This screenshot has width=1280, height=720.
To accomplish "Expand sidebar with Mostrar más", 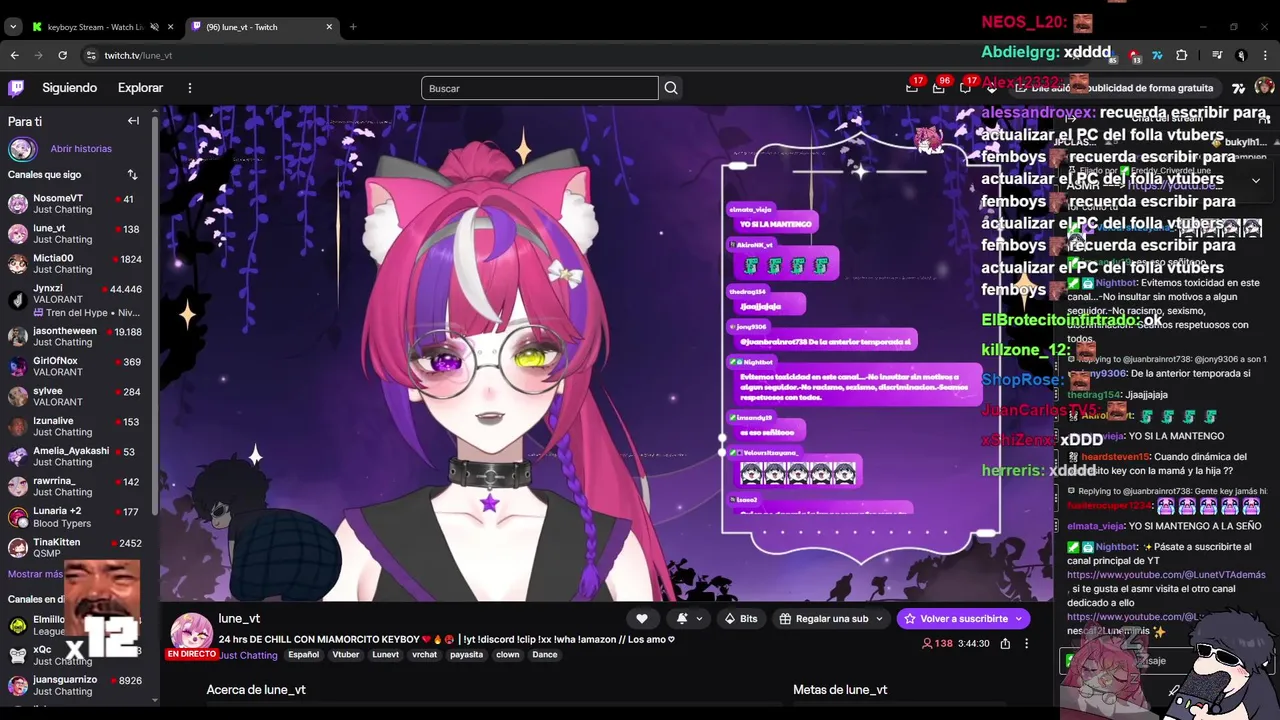I will tap(35, 574).
